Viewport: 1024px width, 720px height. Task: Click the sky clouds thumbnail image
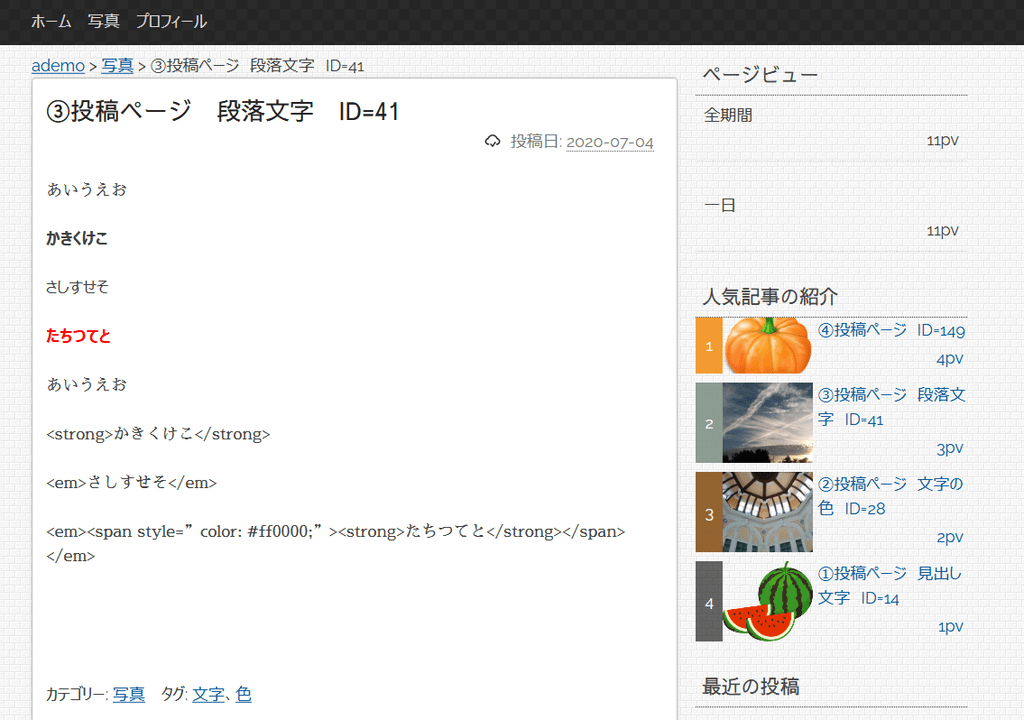[x=767, y=422]
